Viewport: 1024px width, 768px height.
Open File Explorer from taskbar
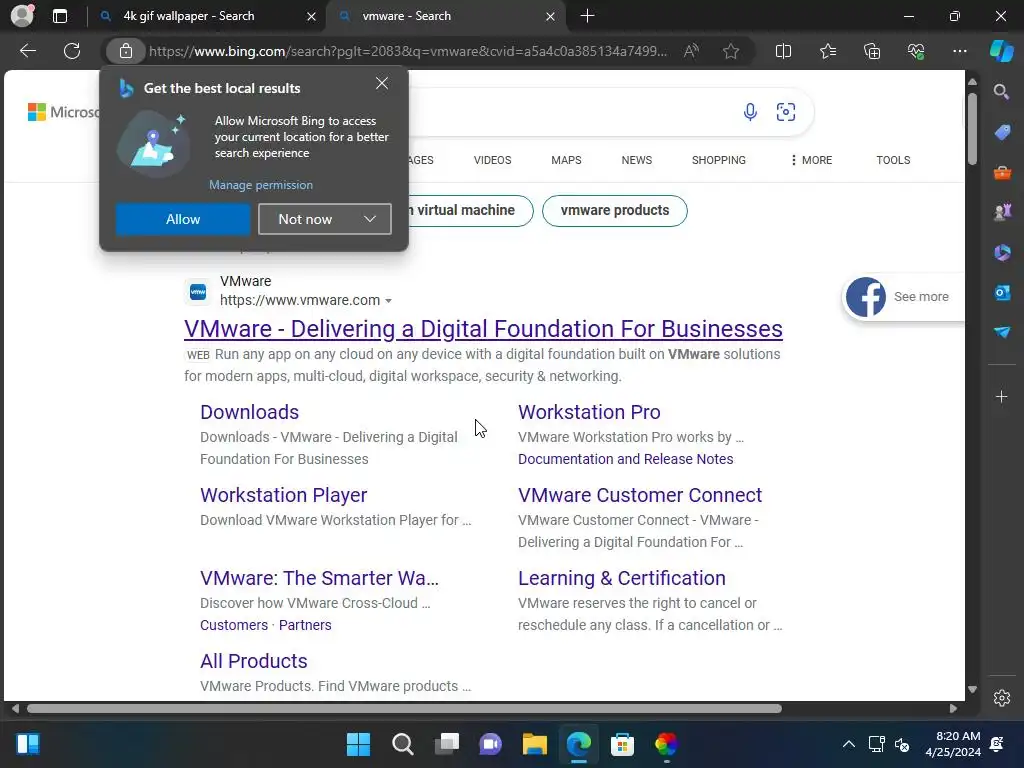tap(534, 744)
